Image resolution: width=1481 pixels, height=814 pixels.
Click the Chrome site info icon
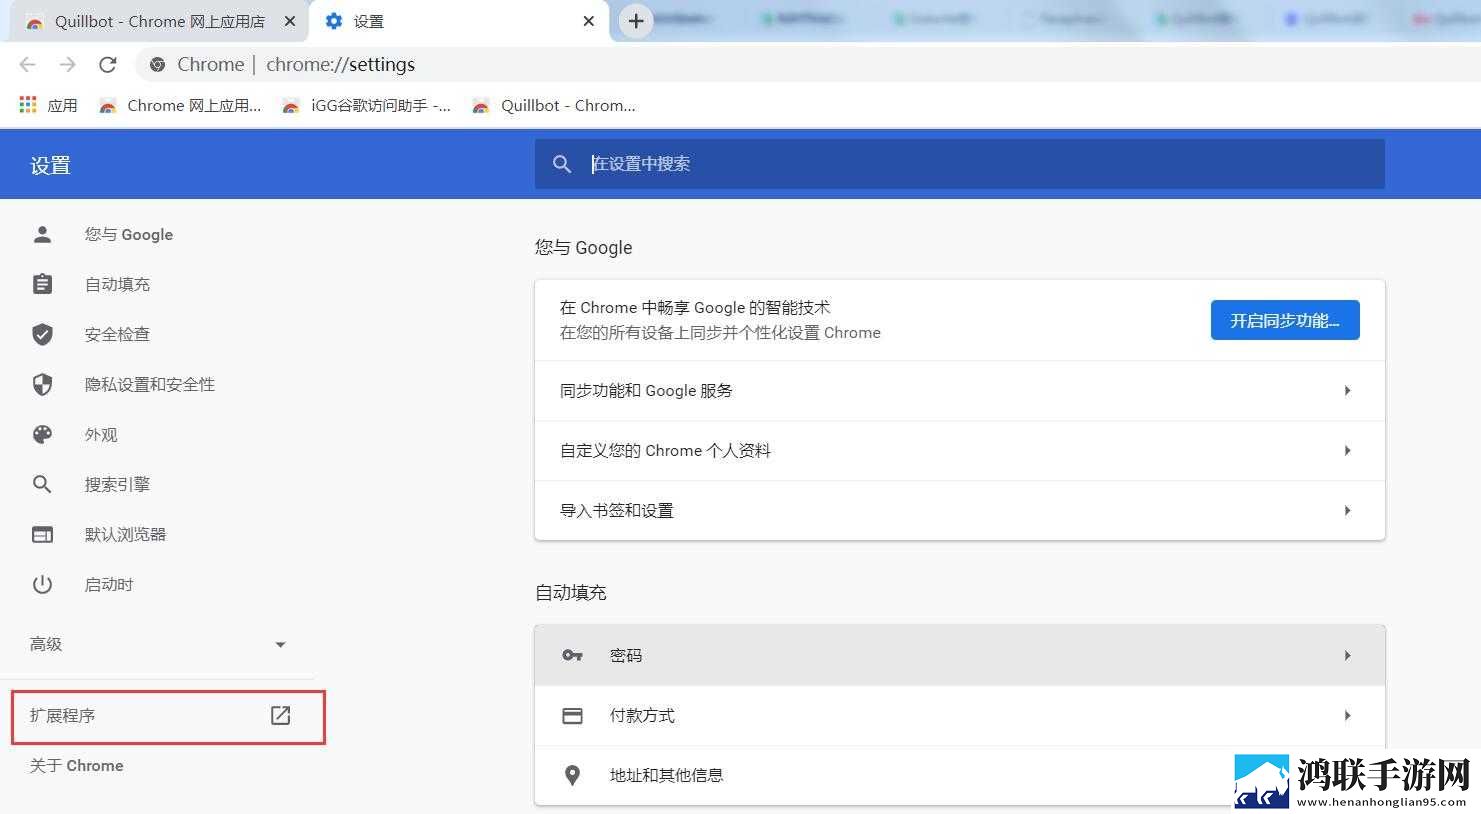coord(157,65)
